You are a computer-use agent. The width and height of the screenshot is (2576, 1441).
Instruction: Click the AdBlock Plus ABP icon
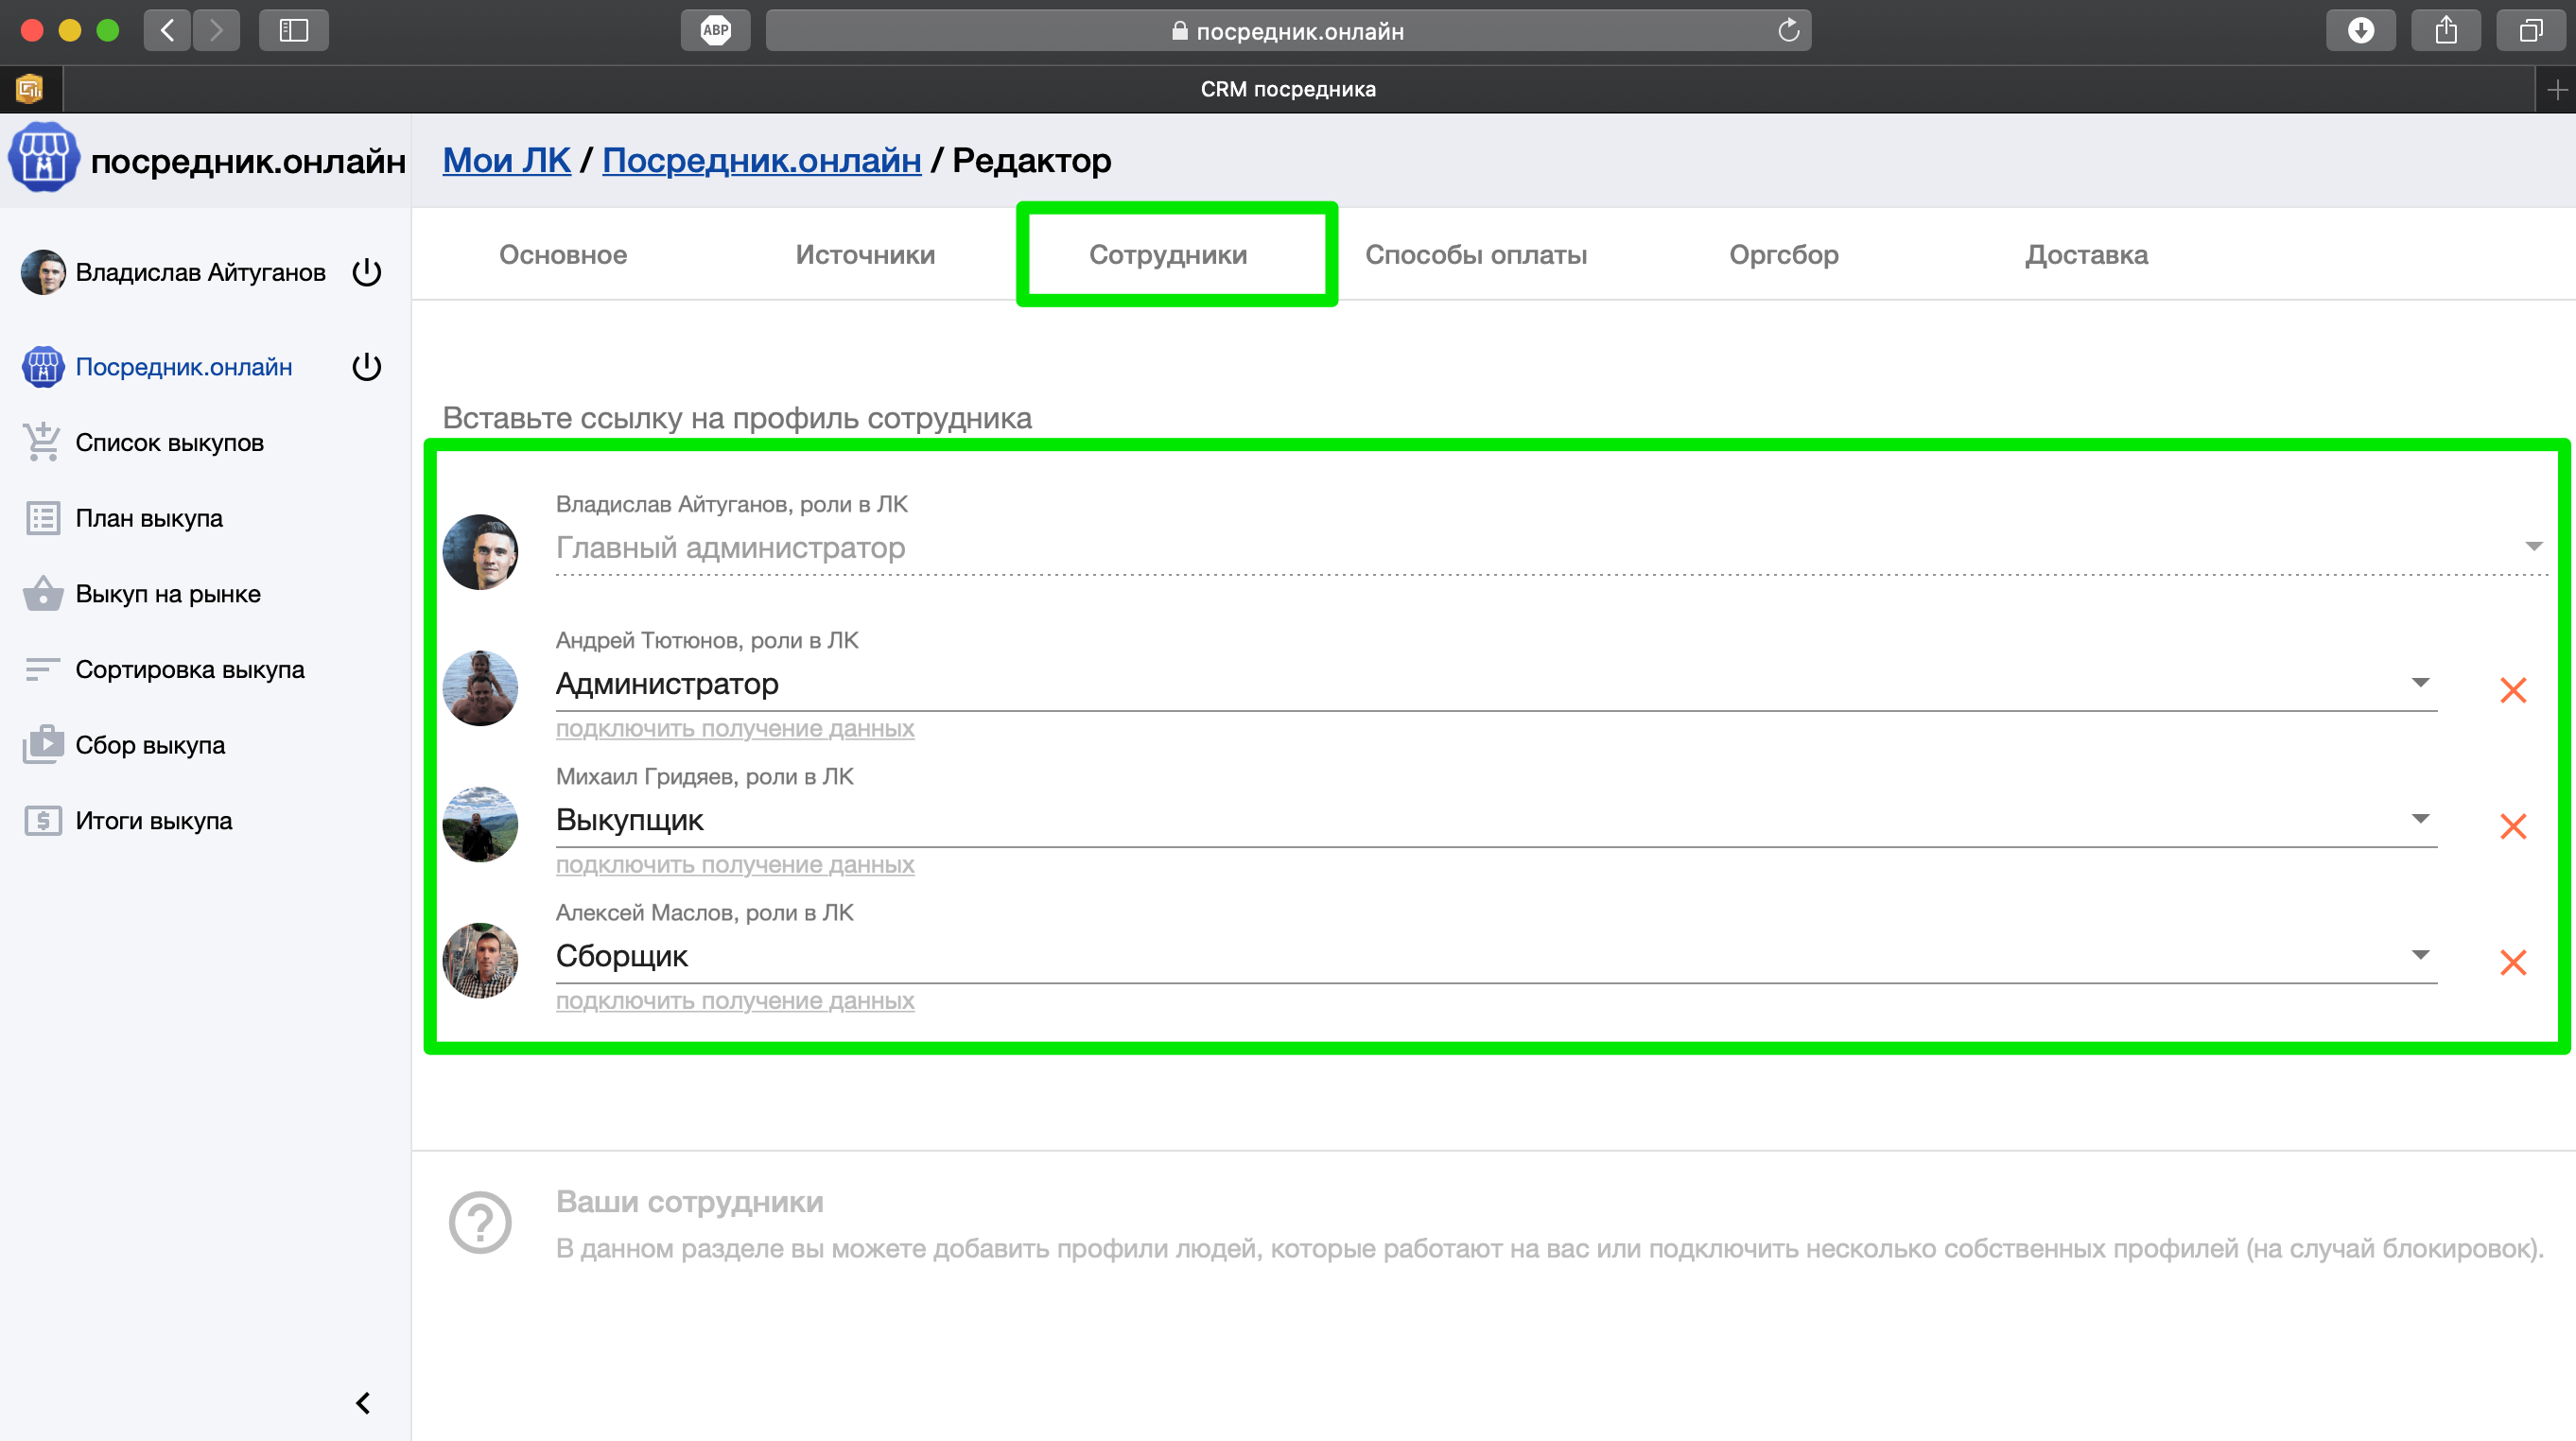tap(715, 30)
